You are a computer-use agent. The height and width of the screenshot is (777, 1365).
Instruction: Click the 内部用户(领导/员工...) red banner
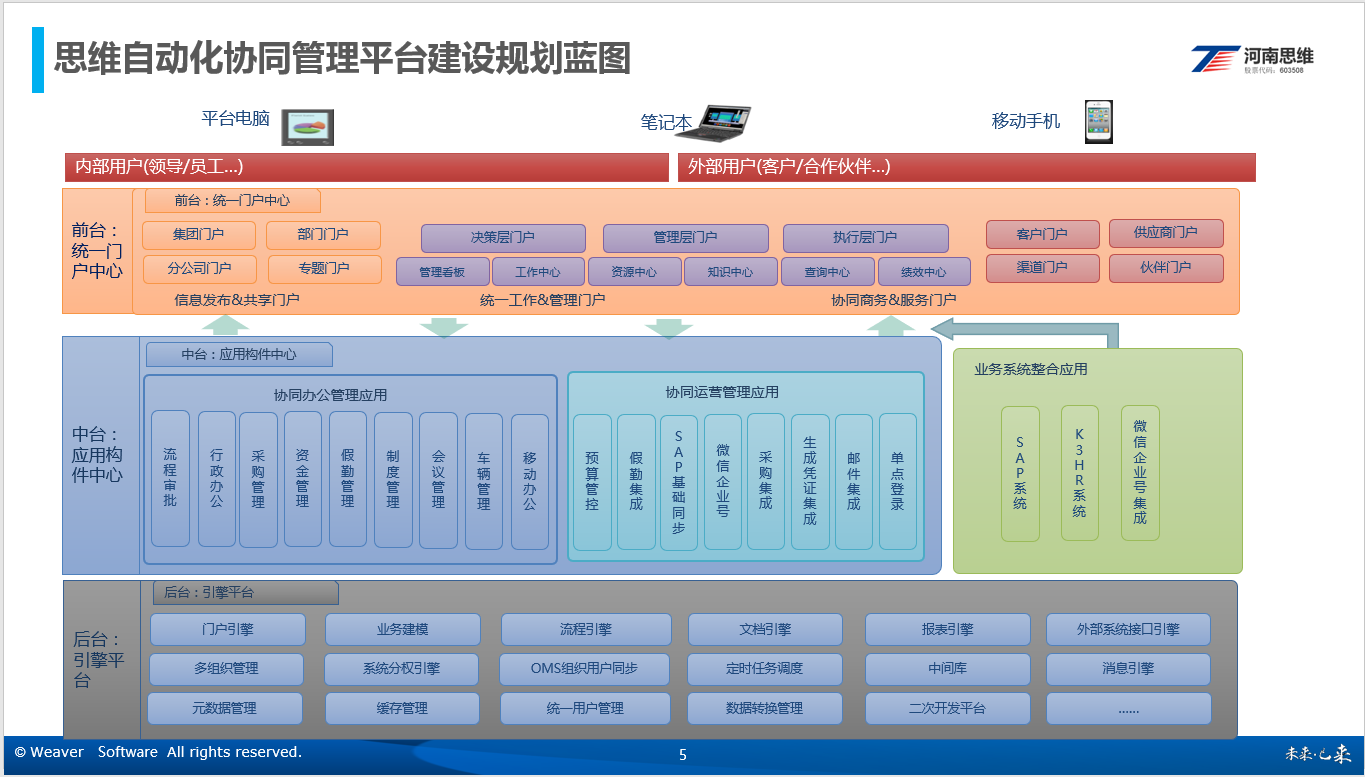click(365, 167)
